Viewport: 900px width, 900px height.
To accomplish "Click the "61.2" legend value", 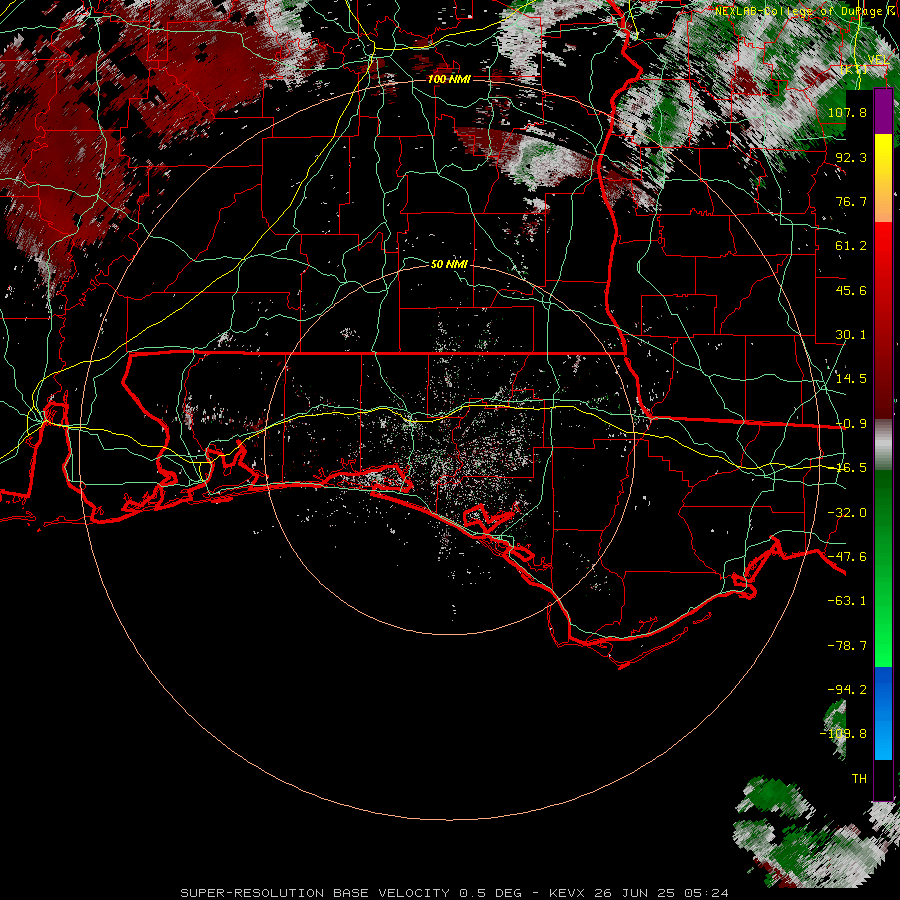I will [851, 246].
